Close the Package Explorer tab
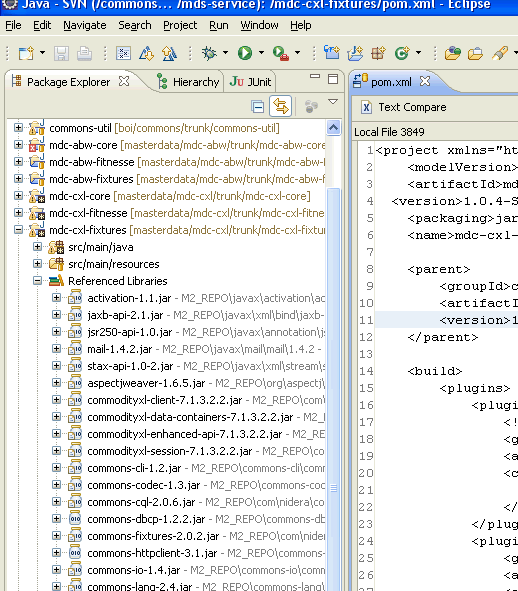 tap(124, 81)
